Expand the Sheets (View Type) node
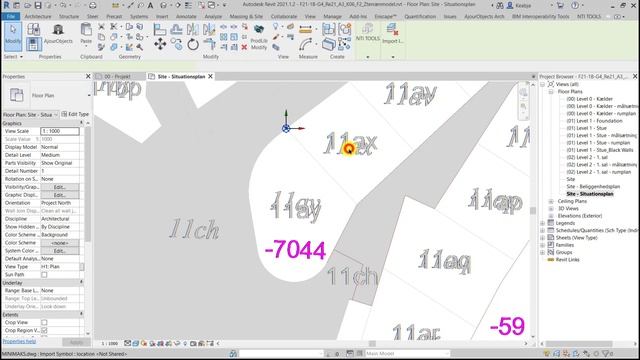The image size is (640, 360). (x=542, y=238)
